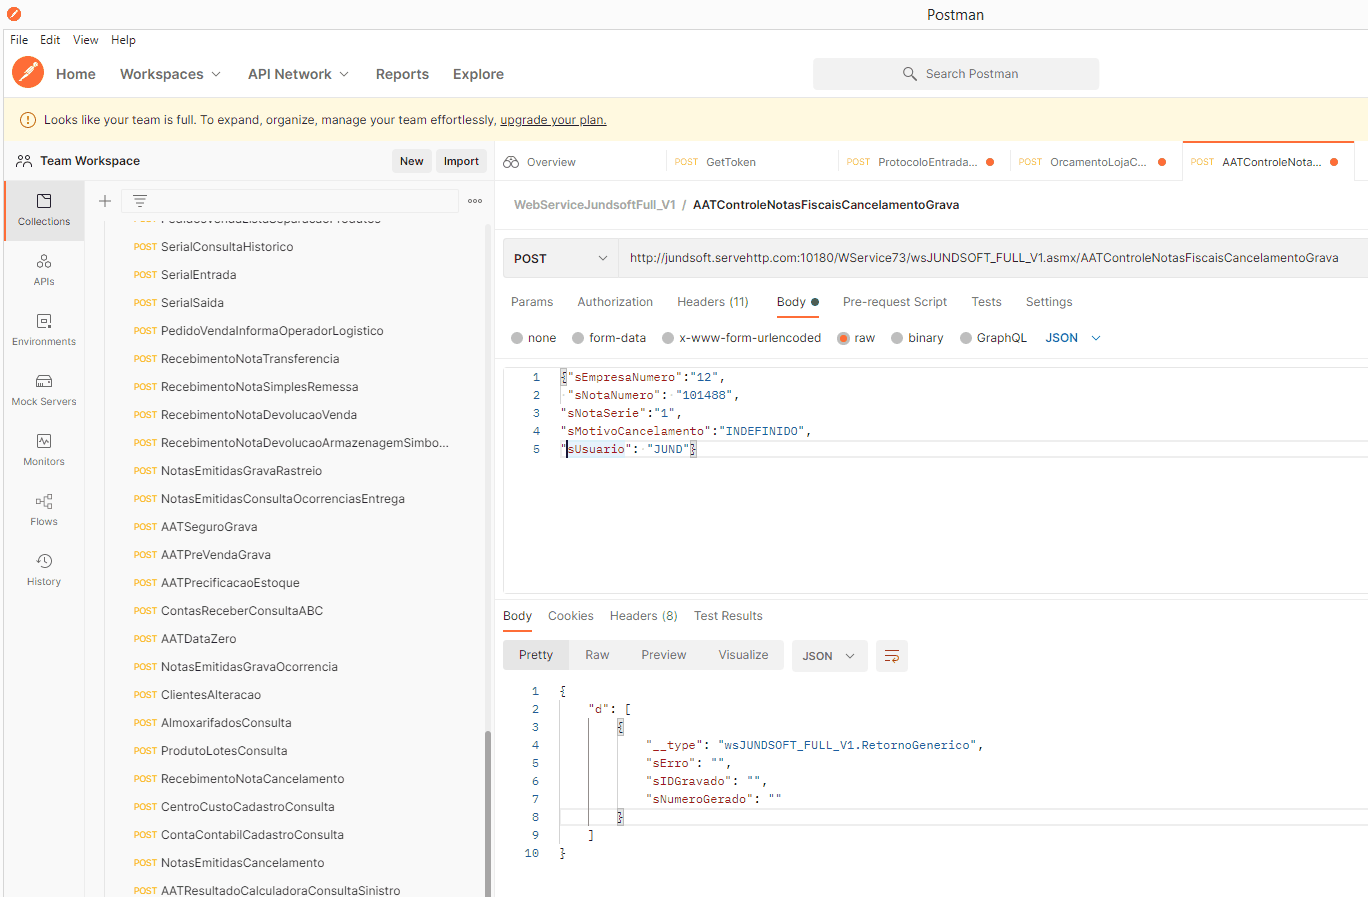Image resolution: width=1368 pixels, height=897 pixels.
Task: Open the Edit menu
Action: (x=50, y=40)
